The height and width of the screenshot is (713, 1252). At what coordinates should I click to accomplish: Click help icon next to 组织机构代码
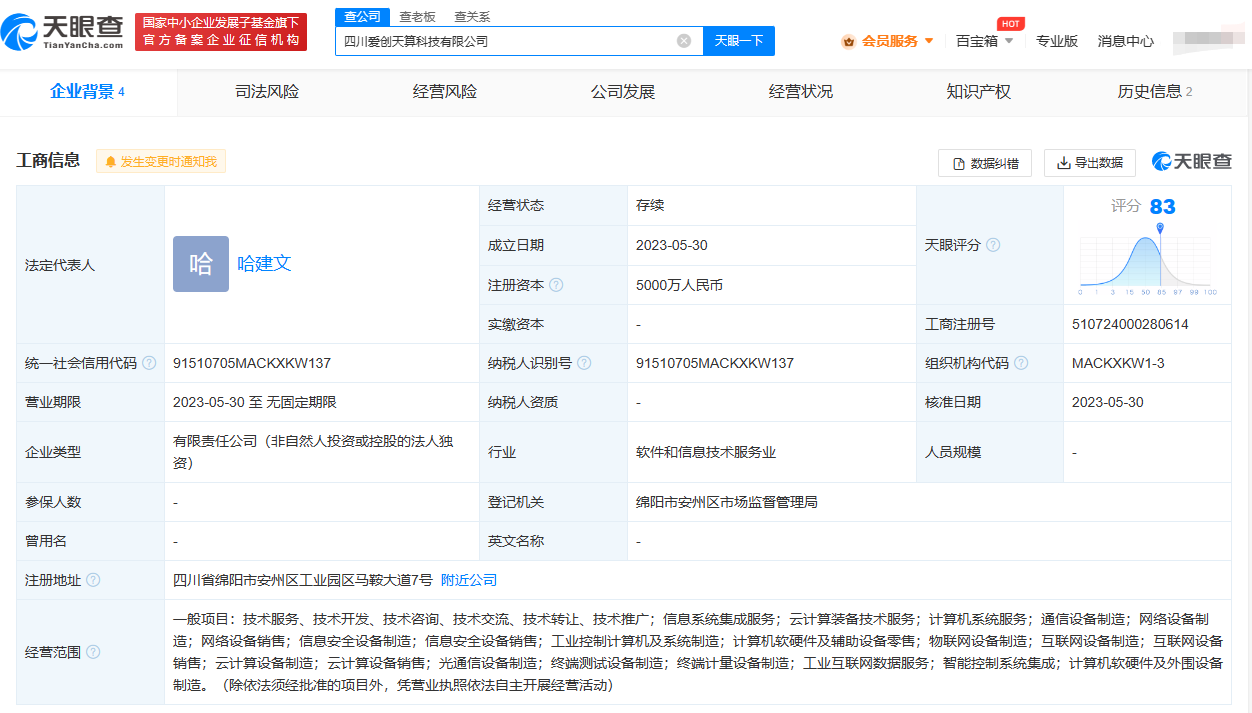tap(1021, 363)
